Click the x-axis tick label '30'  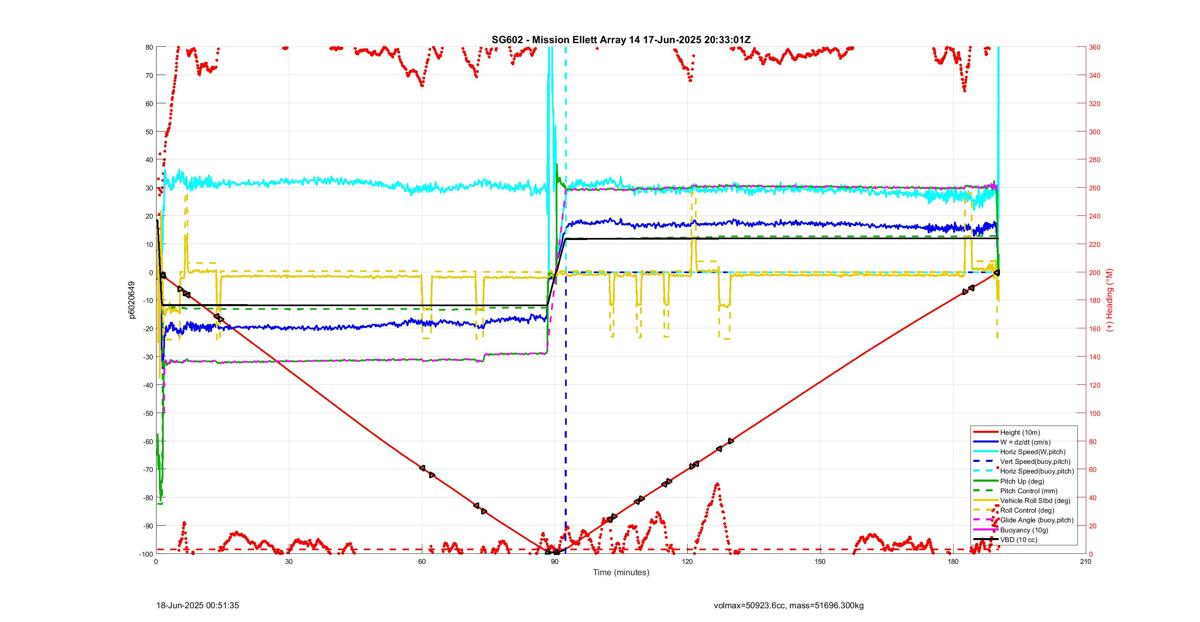(289, 562)
